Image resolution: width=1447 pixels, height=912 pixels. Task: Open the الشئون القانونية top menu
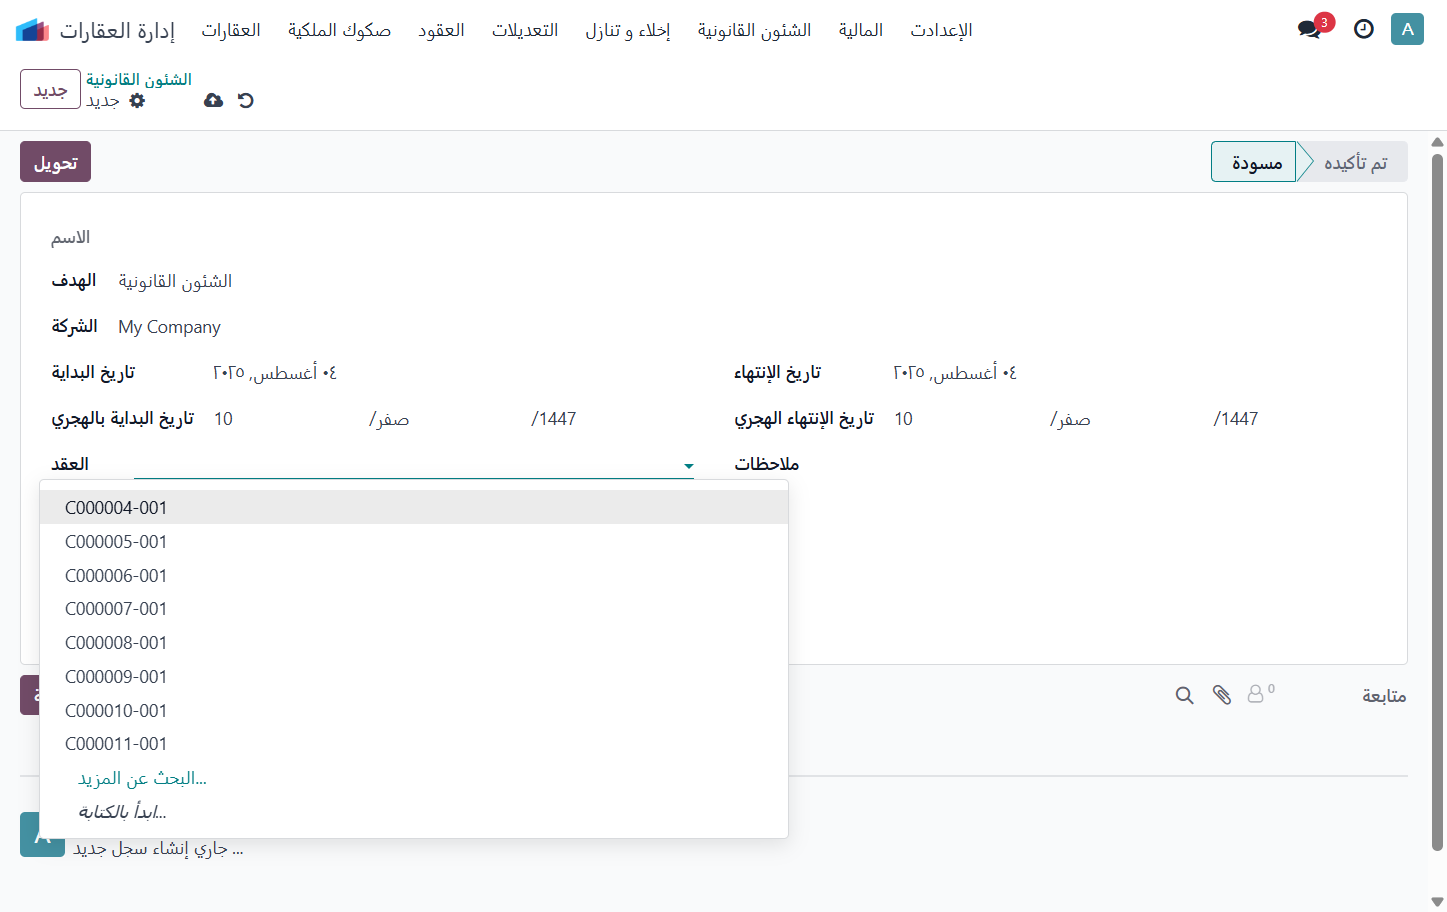tap(754, 30)
